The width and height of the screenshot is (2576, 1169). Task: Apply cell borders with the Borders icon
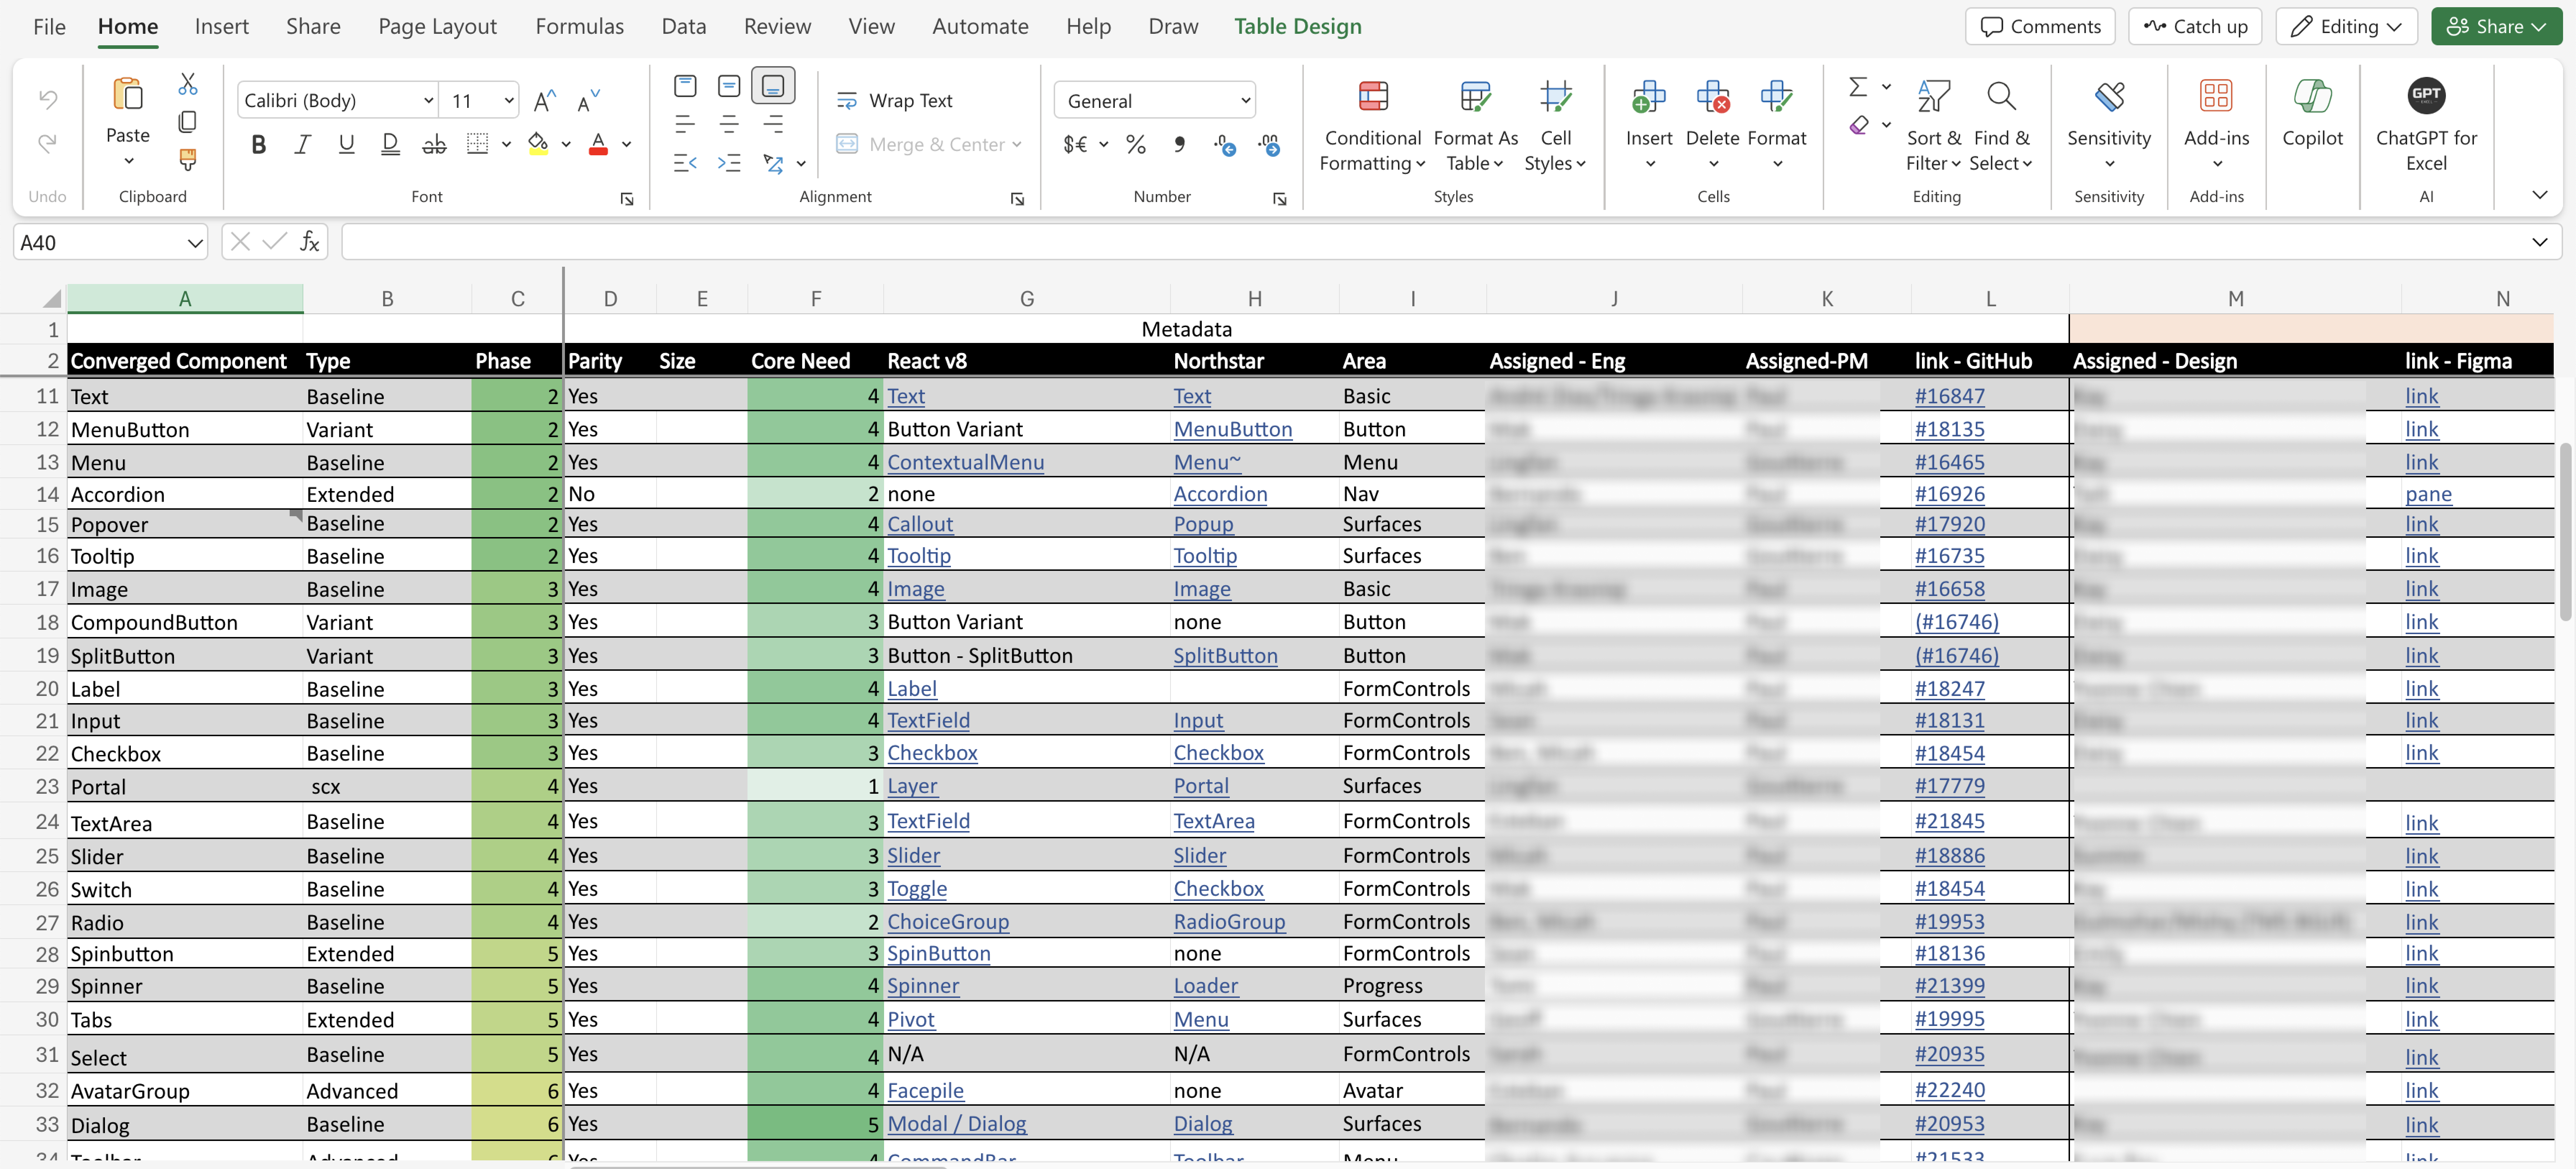point(478,144)
